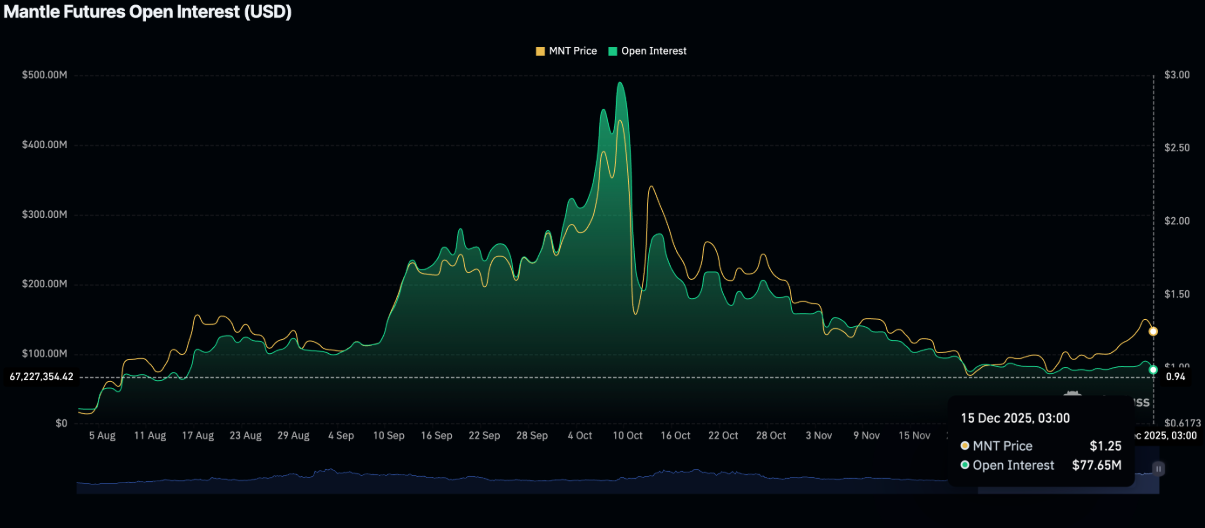Click the 15 Dec 2025 tooltip date header

click(1015, 418)
